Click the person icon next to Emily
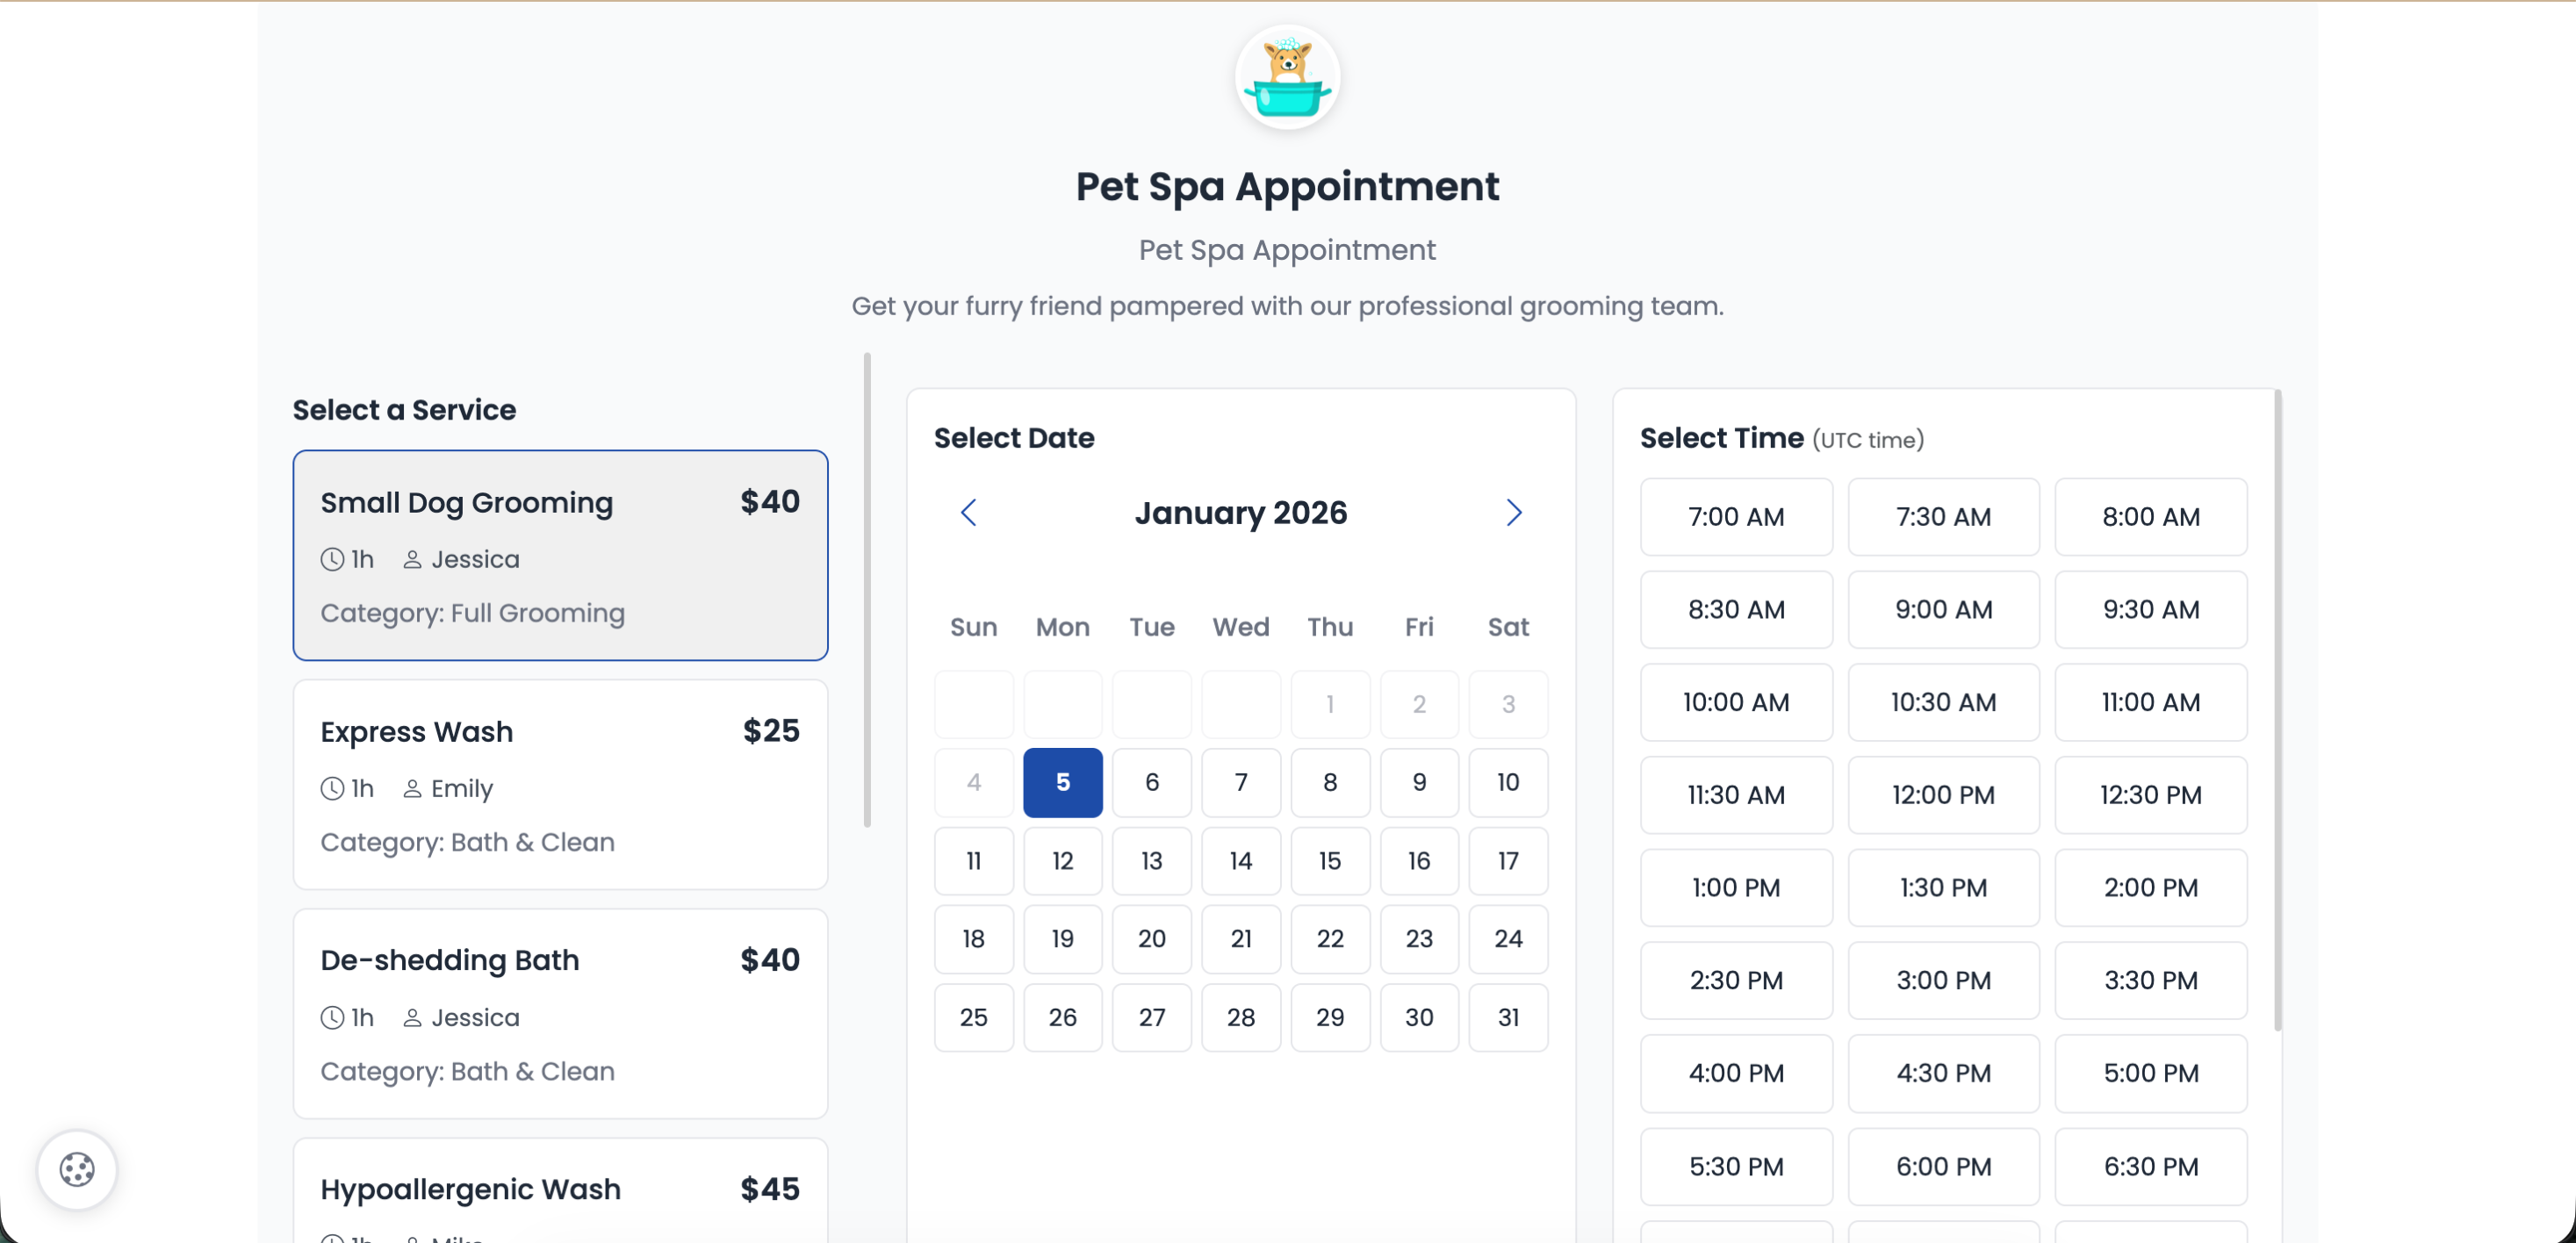 point(413,788)
